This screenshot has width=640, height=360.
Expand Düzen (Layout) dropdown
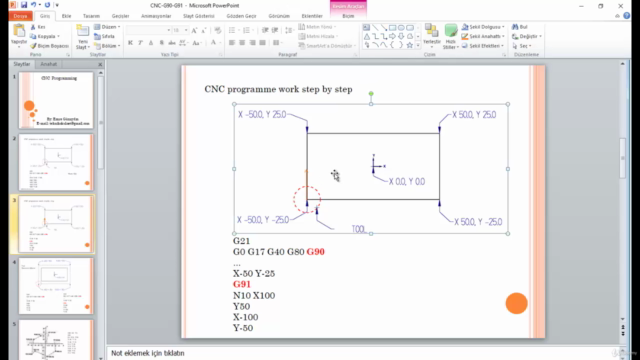point(107,27)
